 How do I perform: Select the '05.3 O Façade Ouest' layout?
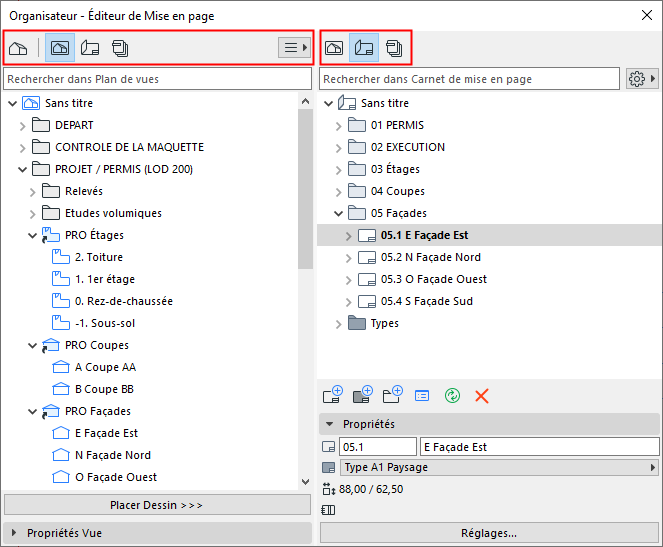[434, 279]
